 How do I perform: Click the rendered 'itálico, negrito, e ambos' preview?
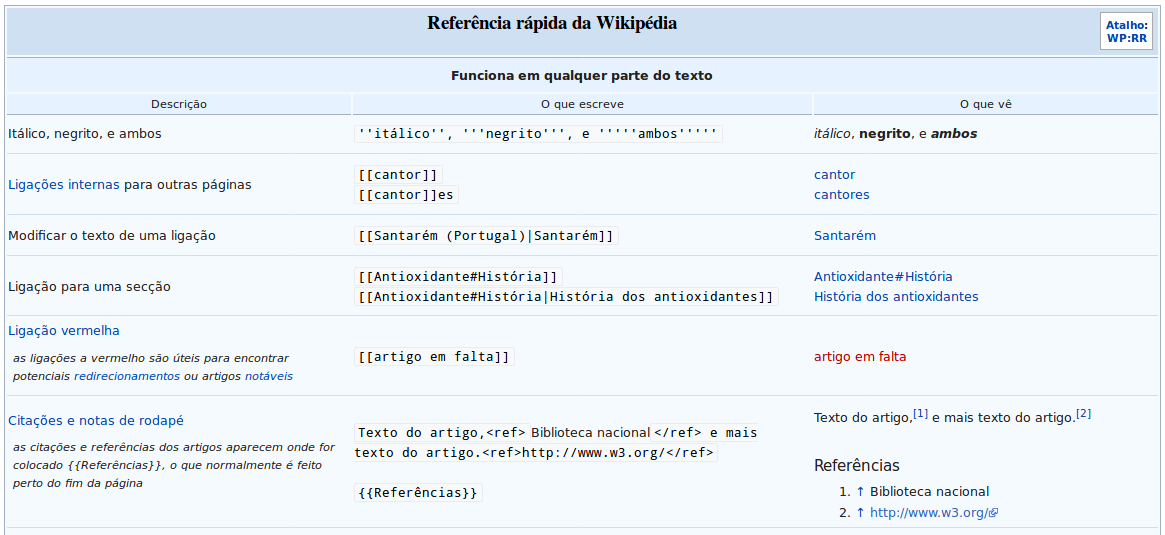895,134
